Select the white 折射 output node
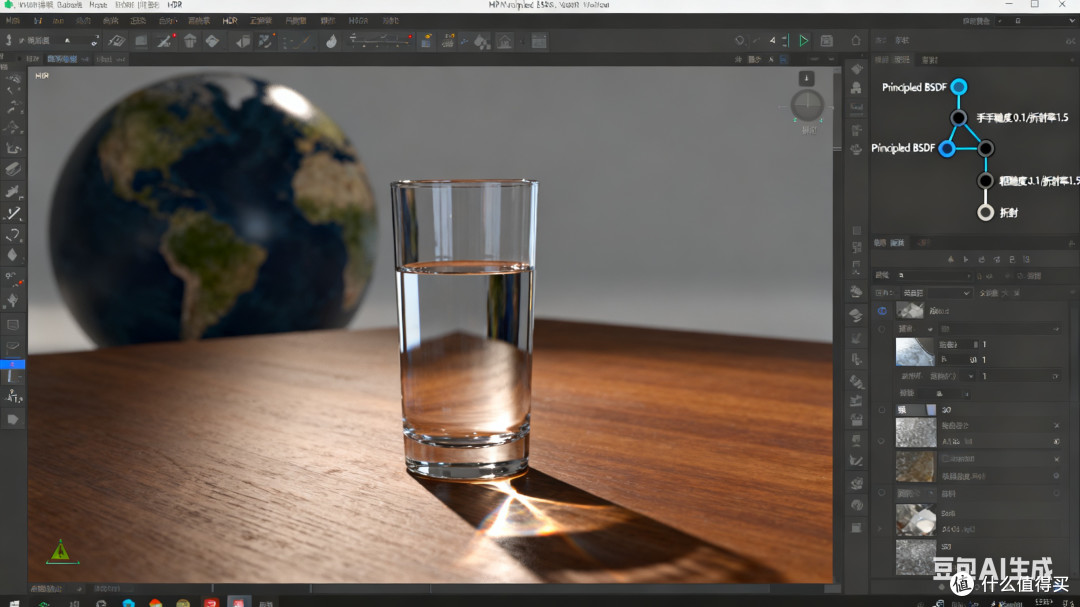1080x607 pixels. (x=986, y=212)
